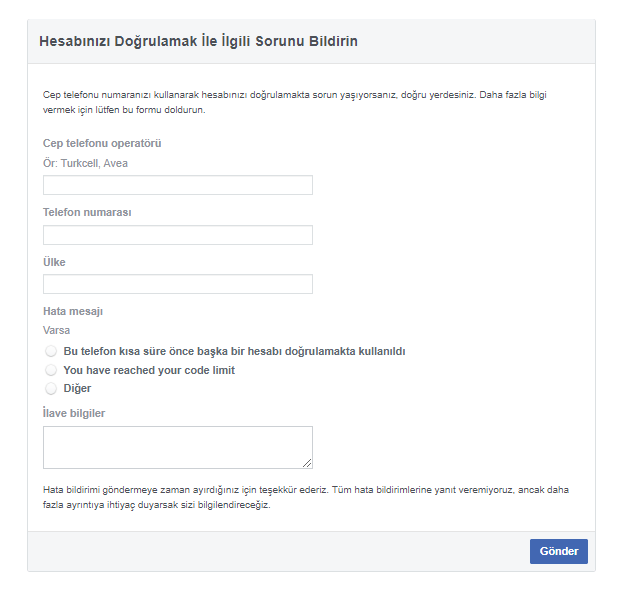Image resolution: width=624 pixels, height=596 pixels.
Task: Click the 'Hata mesajı' label
Action: click(73, 311)
